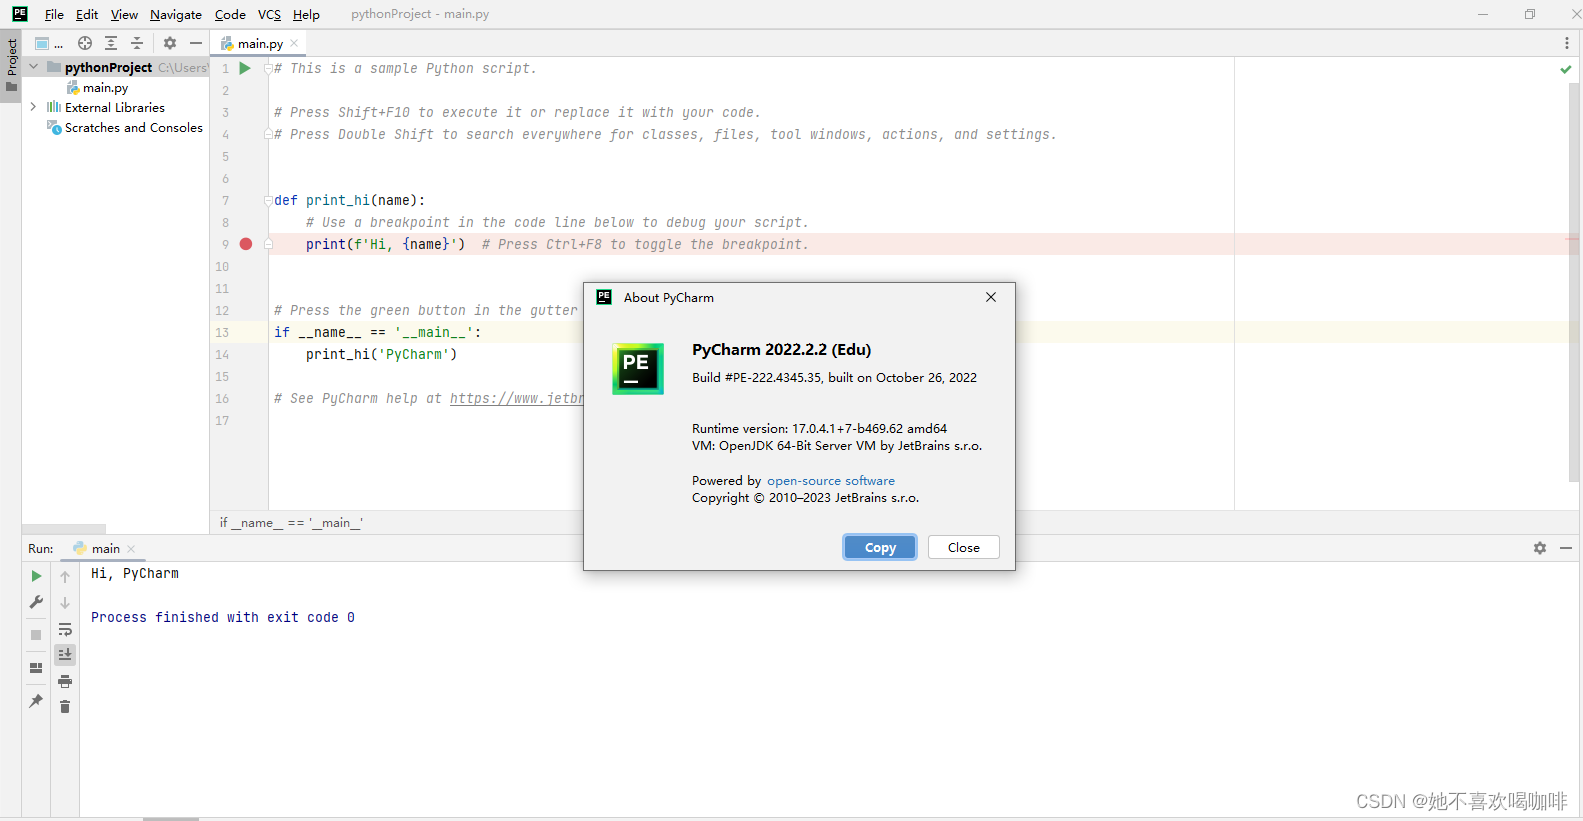Run script from gutter arrow on line 1
Screen dimensions: 1583x821
pos(245,69)
